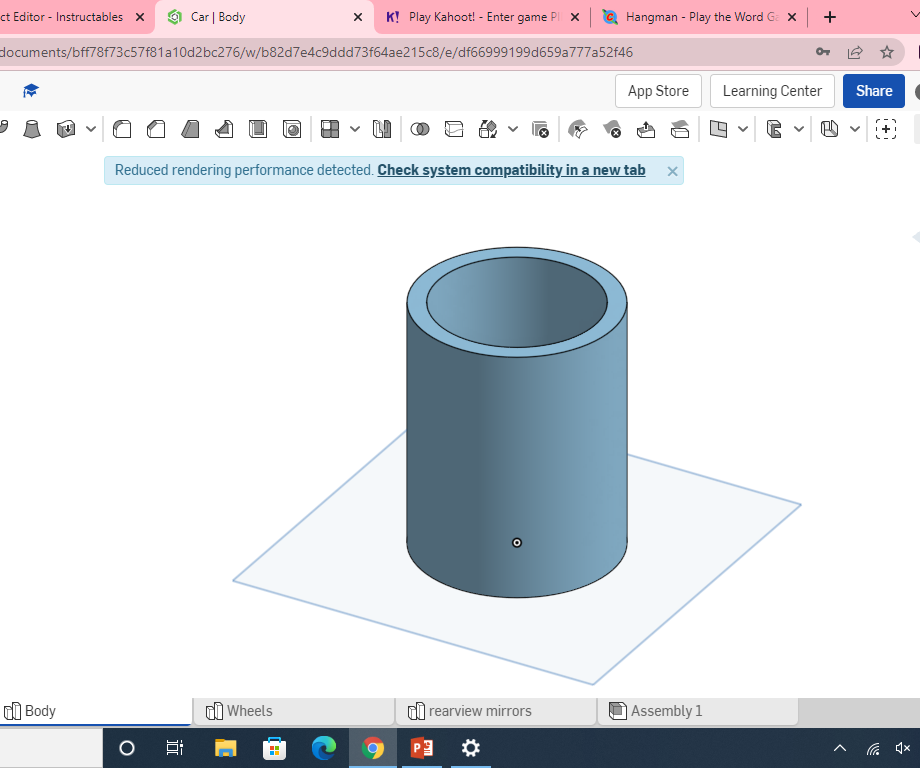Image resolution: width=920 pixels, height=768 pixels.
Task: Select the Rib tool
Action: click(224, 129)
